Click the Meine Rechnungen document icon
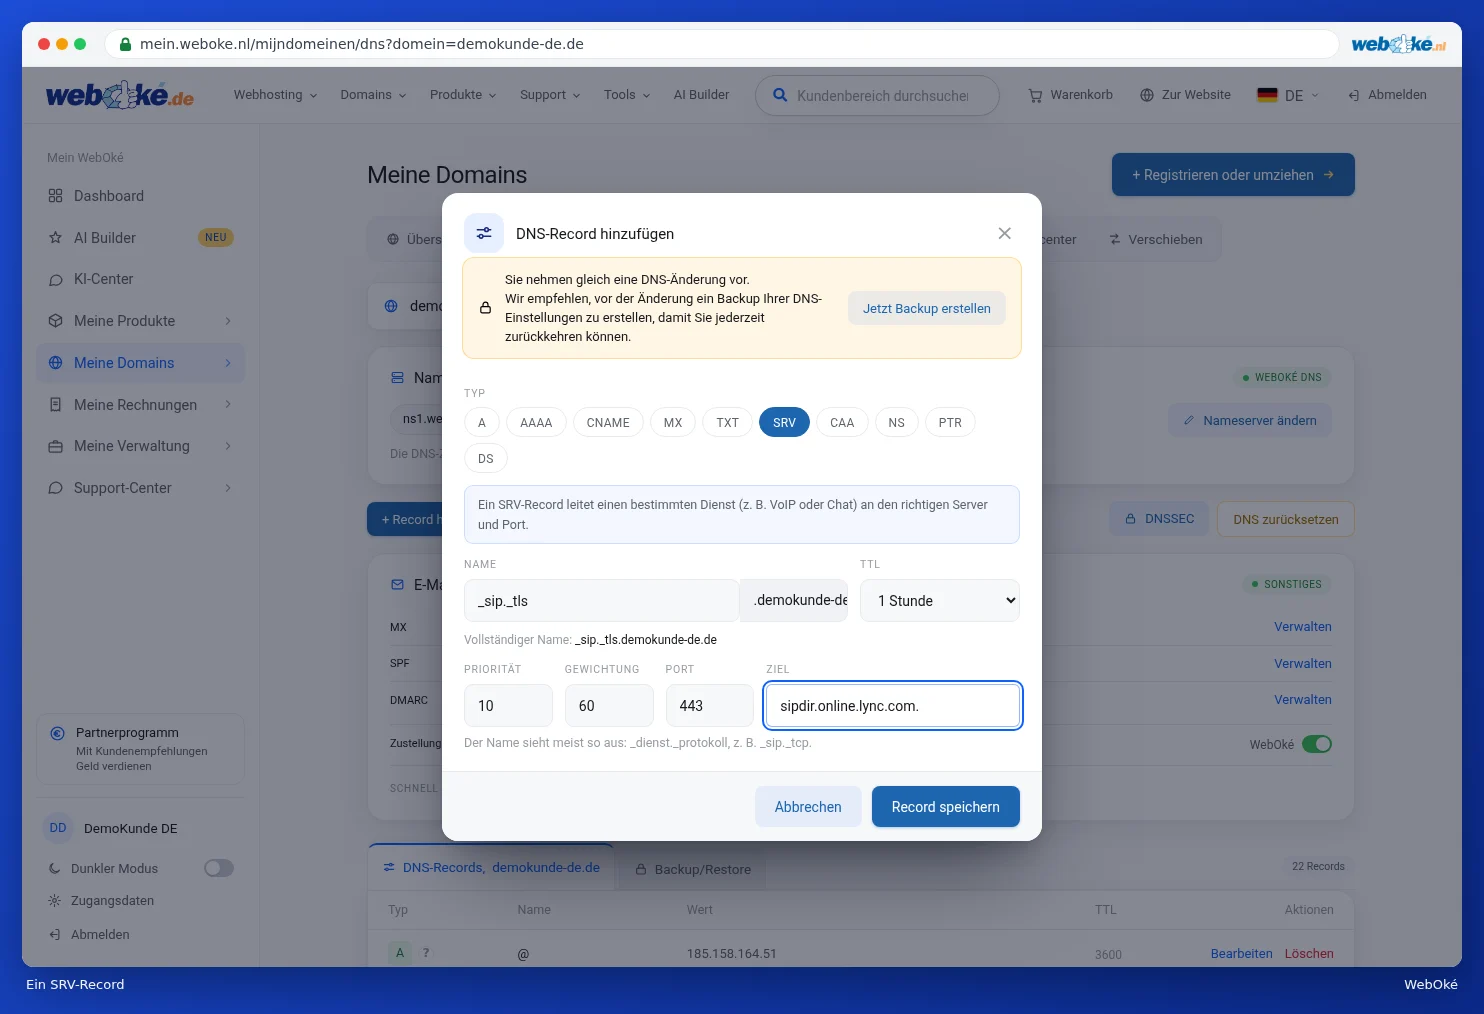The image size is (1484, 1014). click(55, 405)
